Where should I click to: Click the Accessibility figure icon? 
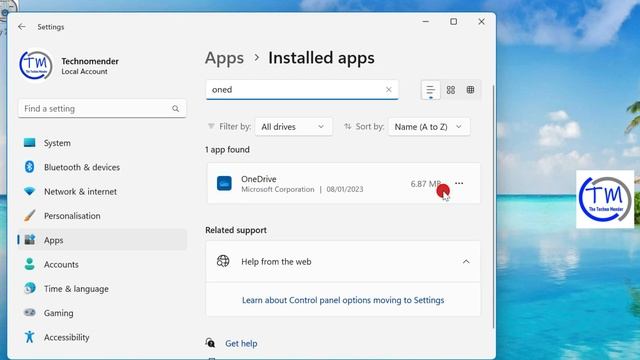point(29,337)
